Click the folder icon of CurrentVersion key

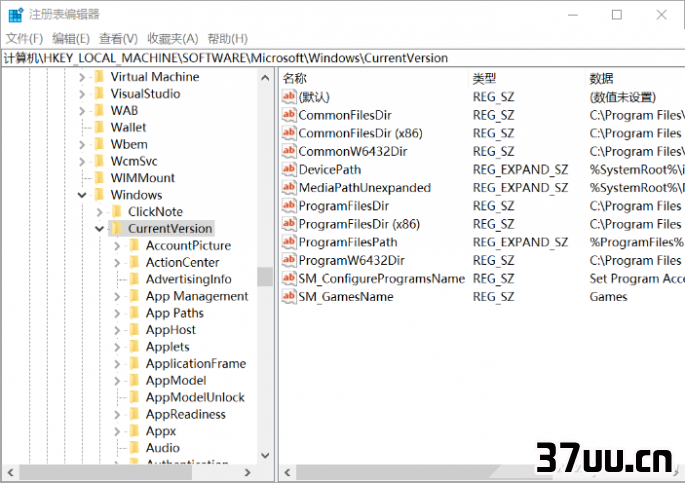117,228
